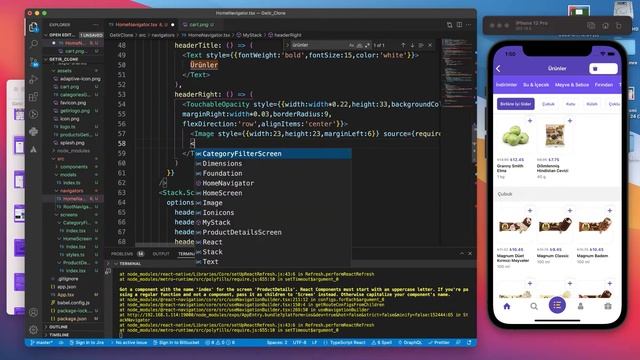640x360 pixels.
Task: Toggle Match Whole Word in the find widget
Action: pos(359,45)
